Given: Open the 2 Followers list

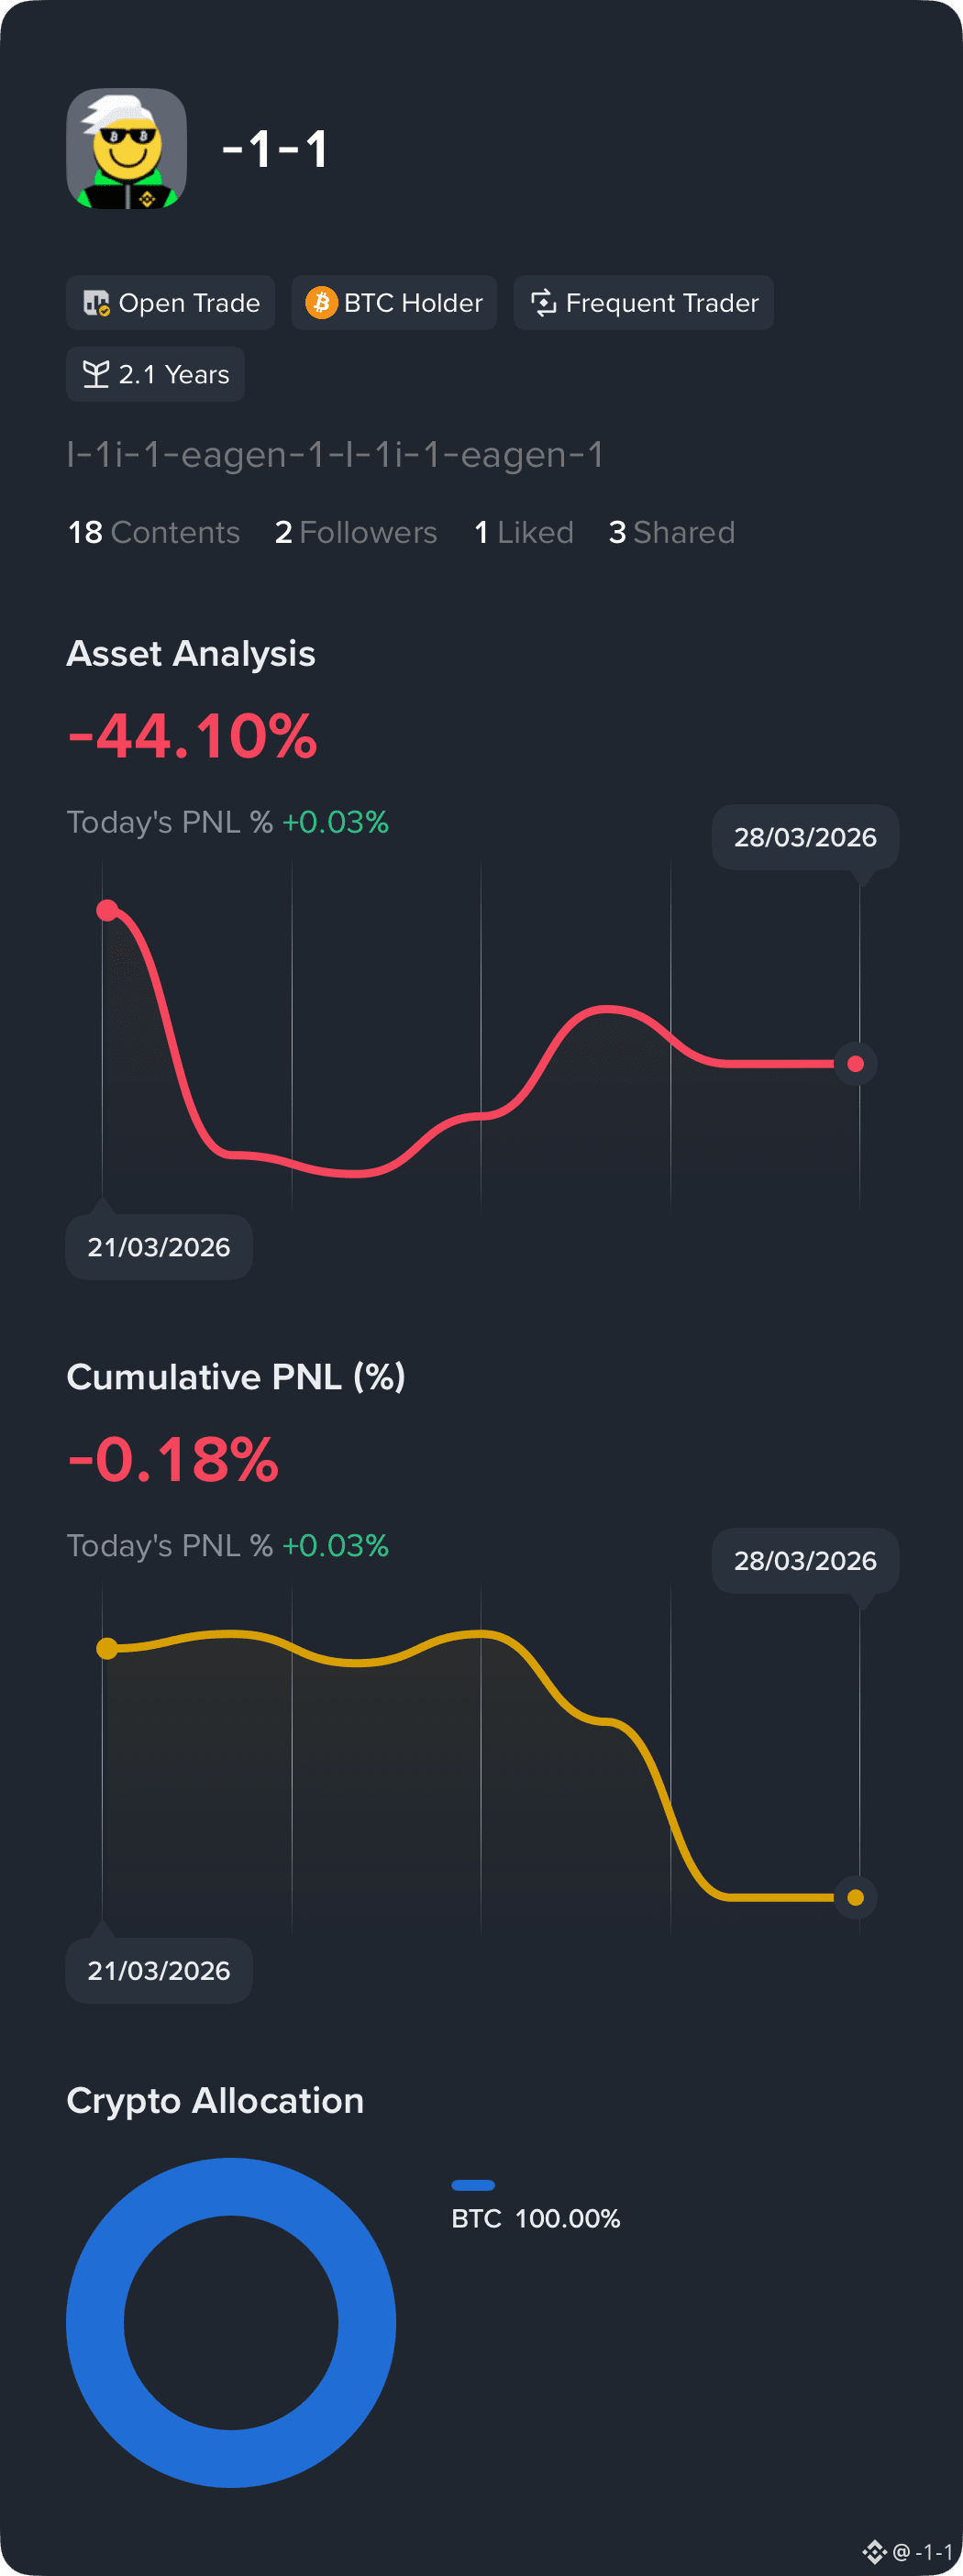Looking at the screenshot, I should [x=356, y=532].
